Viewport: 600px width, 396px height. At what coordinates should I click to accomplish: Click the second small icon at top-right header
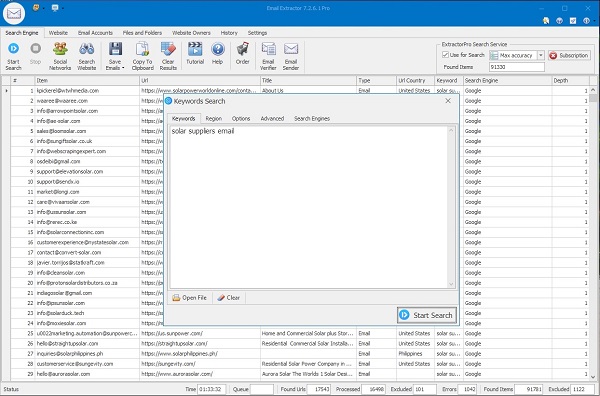559,21
